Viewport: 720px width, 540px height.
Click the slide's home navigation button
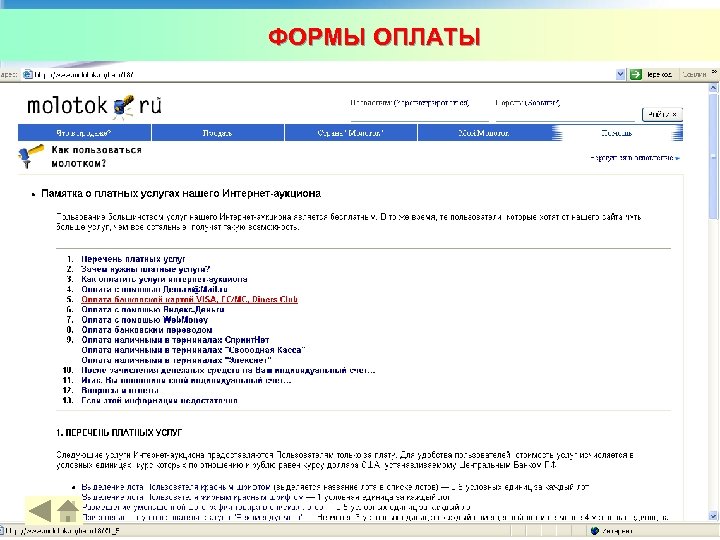[68, 511]
